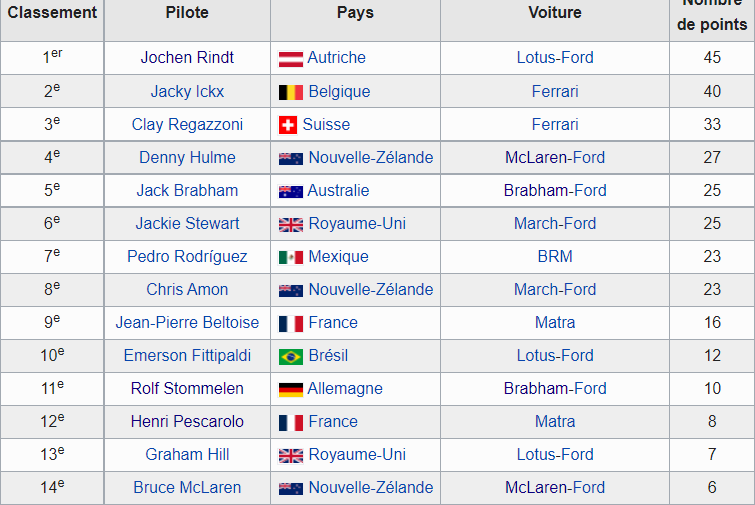Open the Brésil country link

(x=328, y=356)
